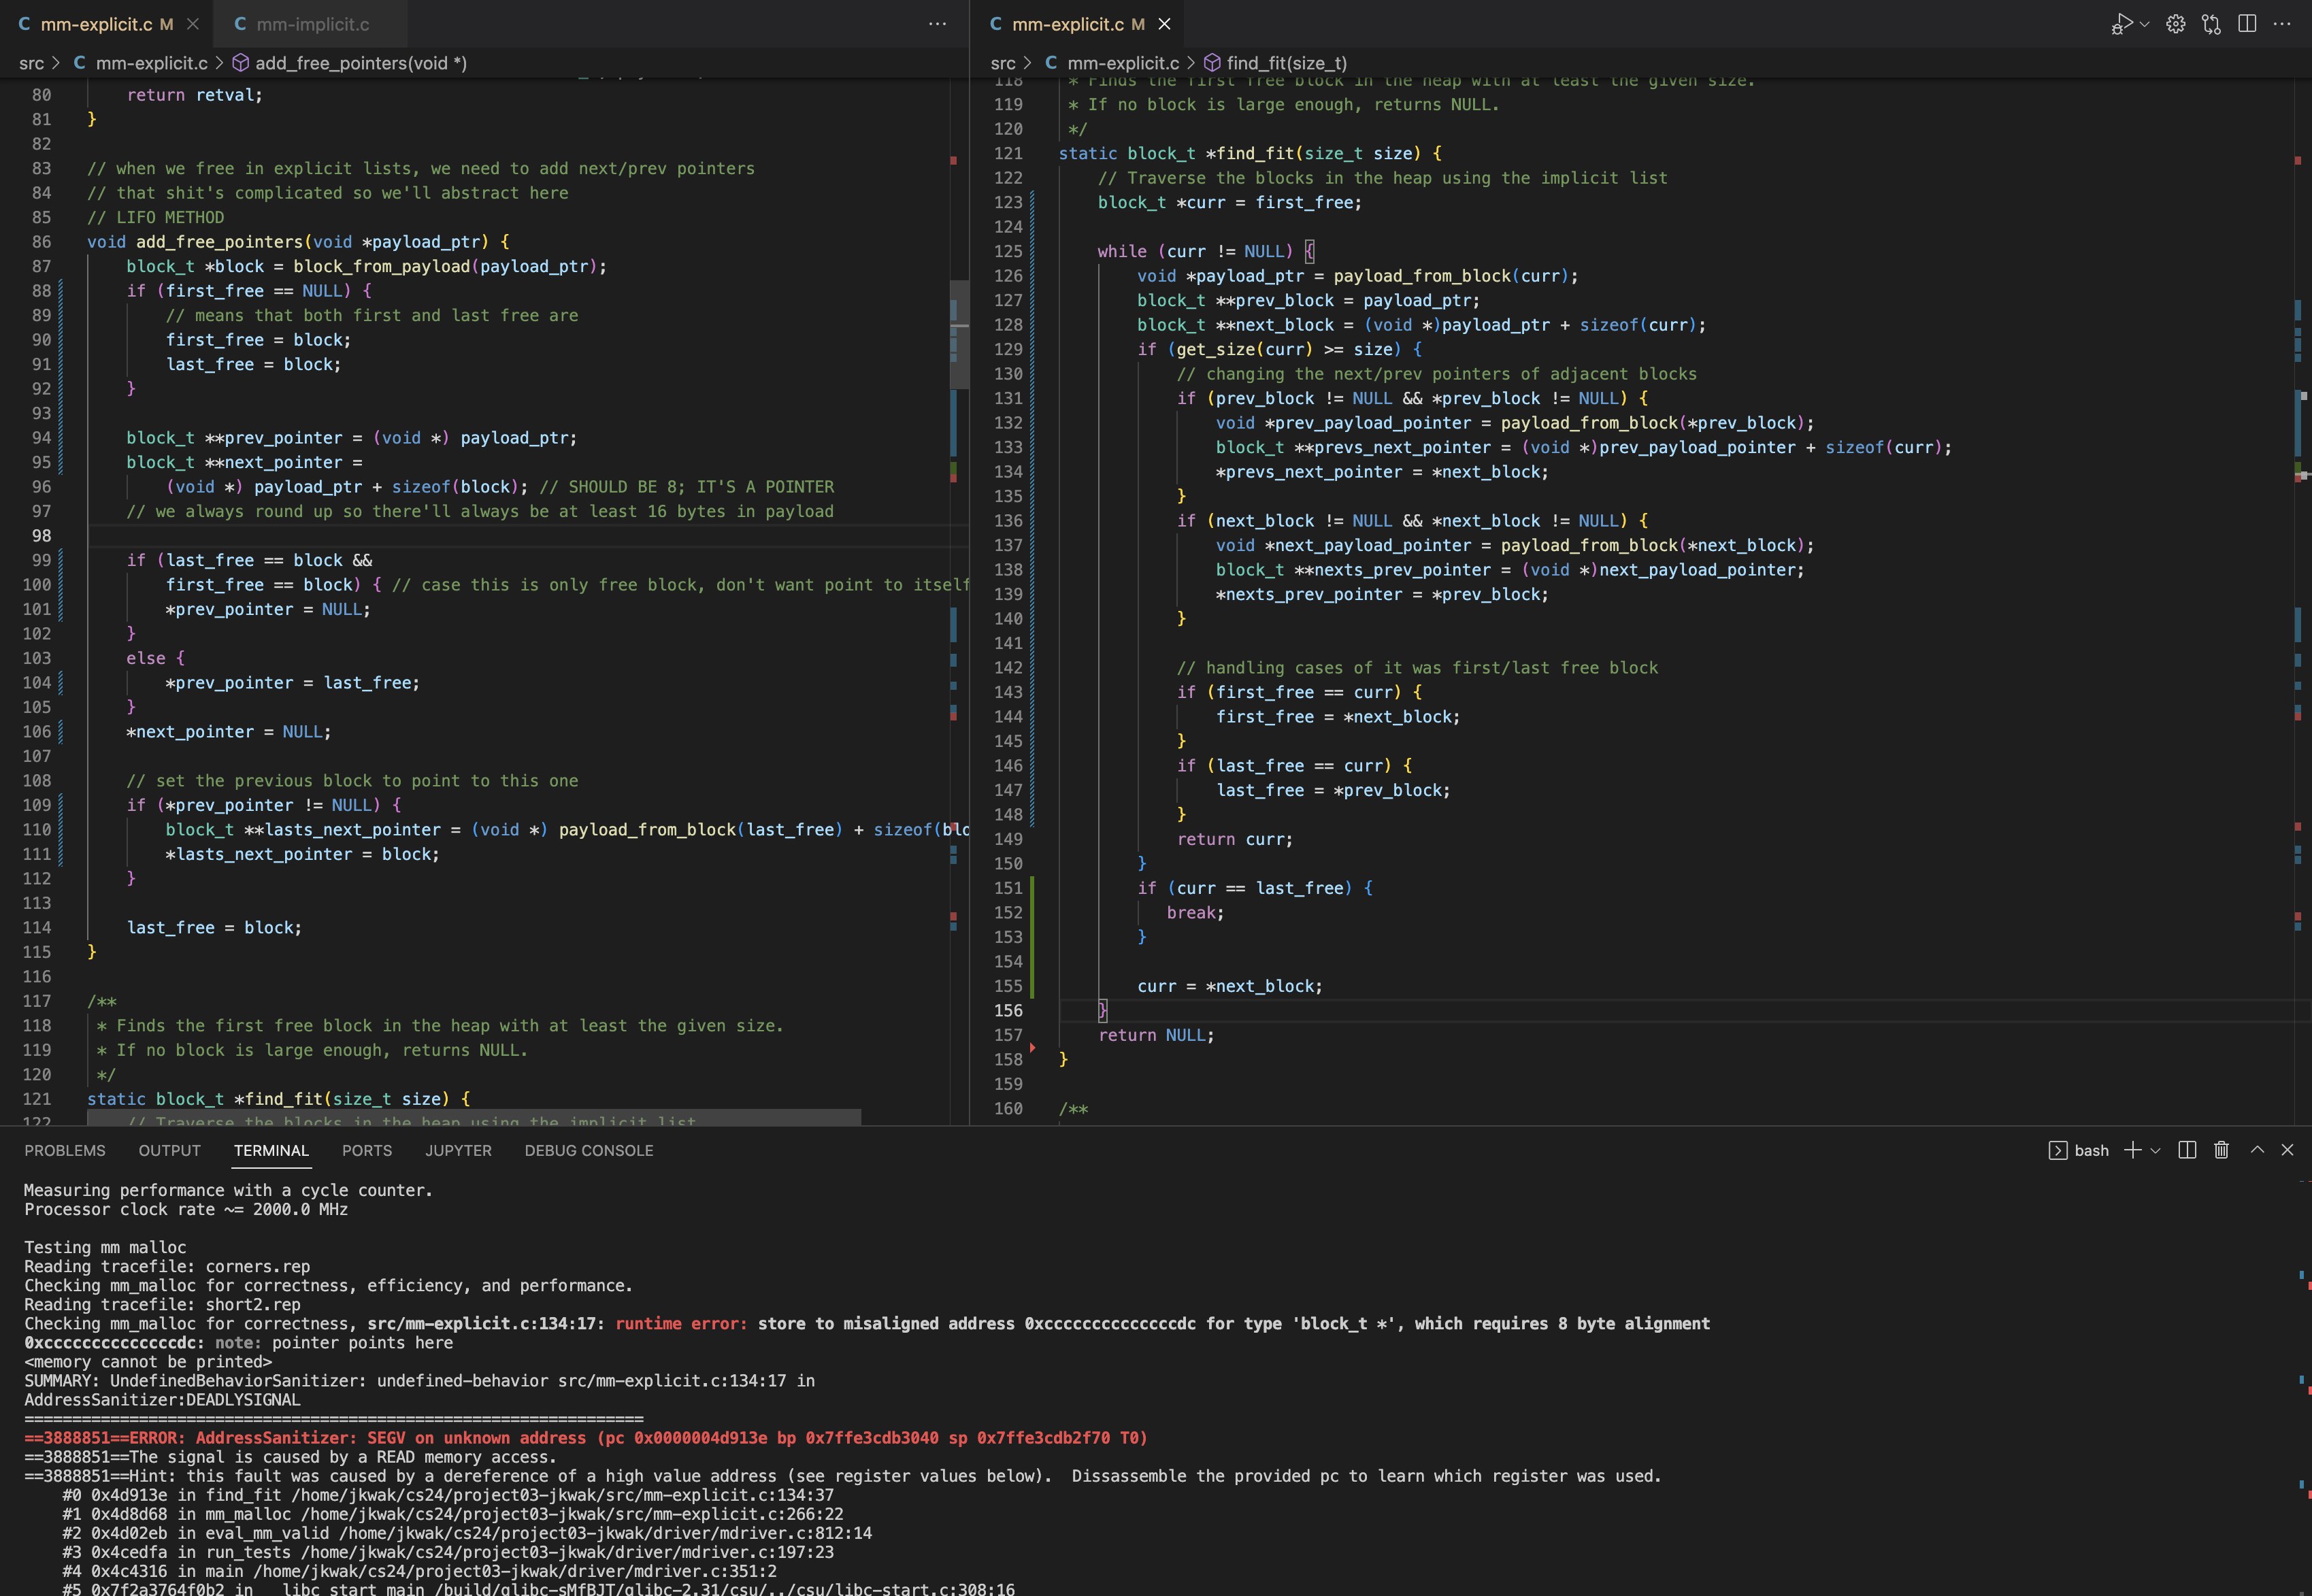The width and height of the screenshot is (2312, 1596).
Task: Open changes with the source-control compare icon
Action: [2211, 24]
